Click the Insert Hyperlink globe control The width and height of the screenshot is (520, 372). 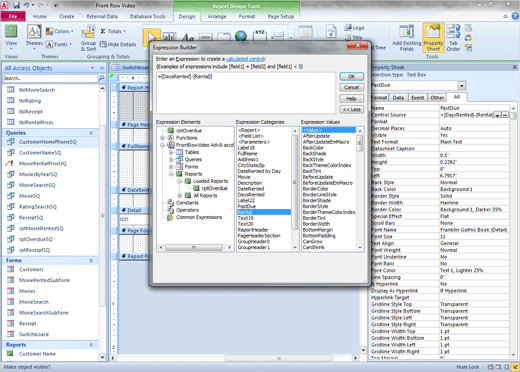click(241, 35)
